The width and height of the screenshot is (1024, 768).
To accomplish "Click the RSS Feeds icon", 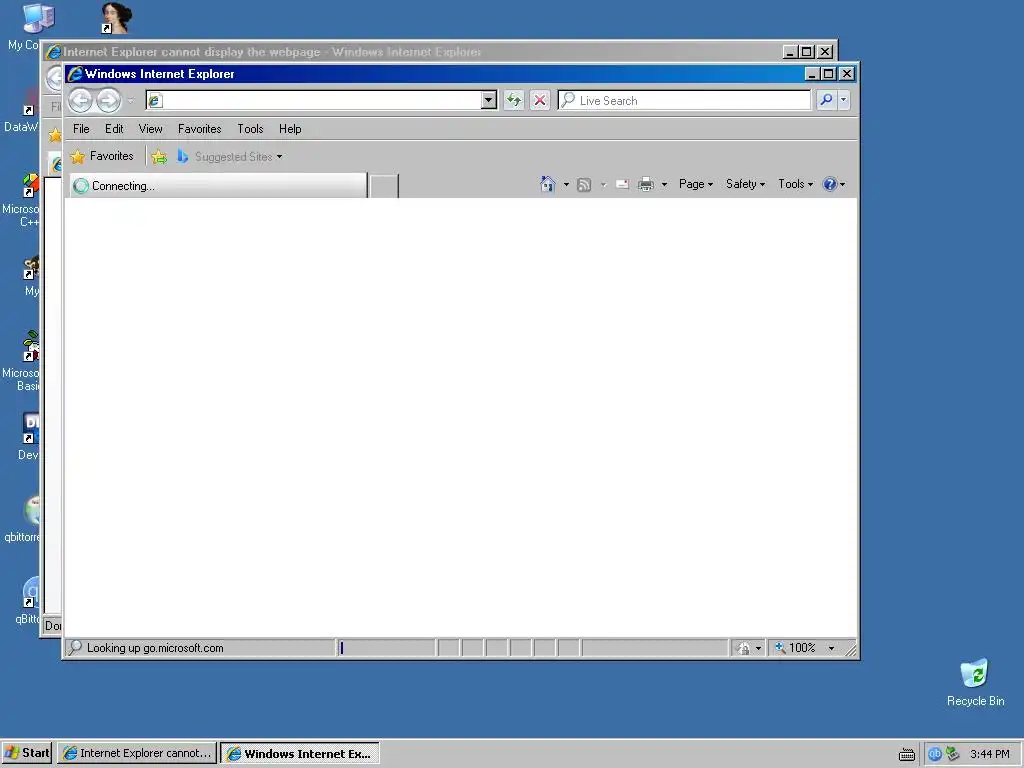I will [584, 185].
